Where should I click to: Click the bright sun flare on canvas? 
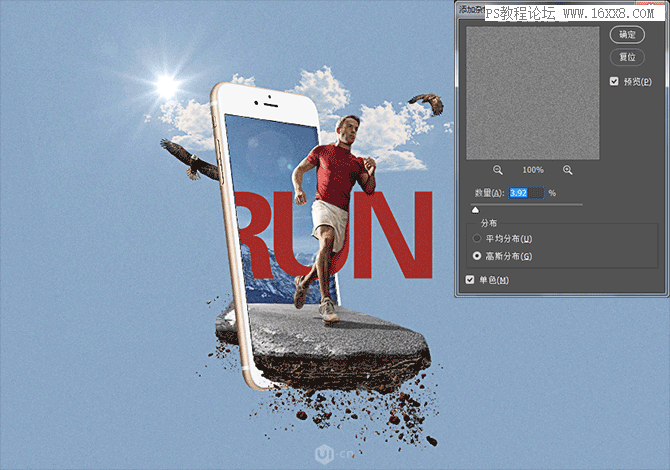(x=167, y=84)
